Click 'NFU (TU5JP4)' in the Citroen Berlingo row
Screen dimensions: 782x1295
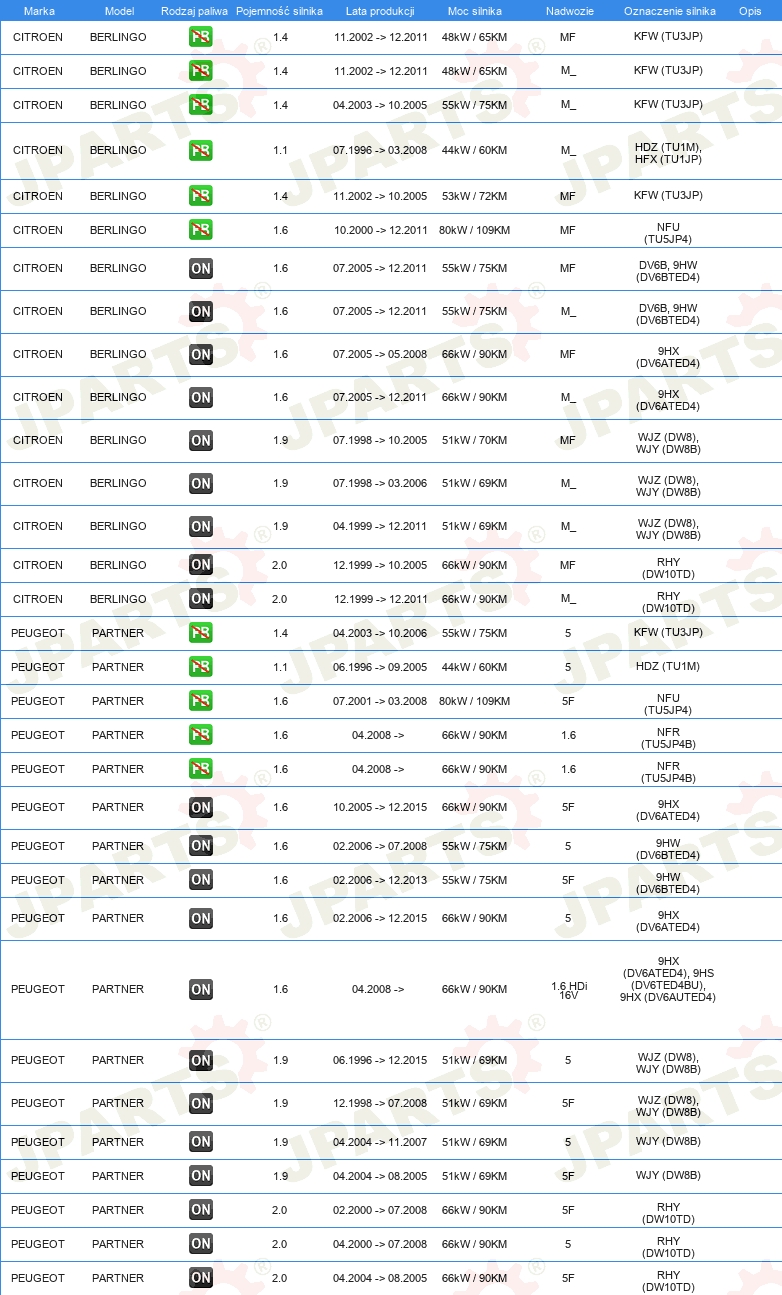668,233
